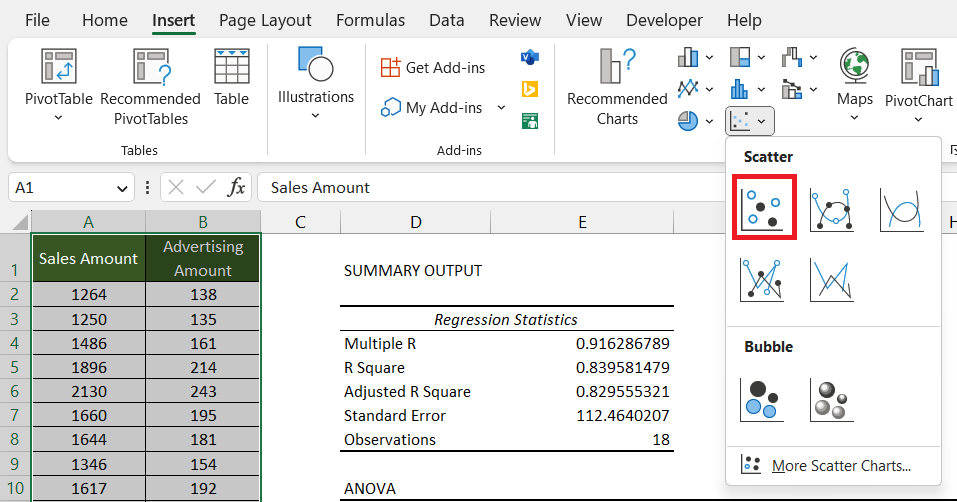This screenshot has width=957, height=502.
Task: Open the My Add-ins dropdown arrow
Action: coord(501,107)
